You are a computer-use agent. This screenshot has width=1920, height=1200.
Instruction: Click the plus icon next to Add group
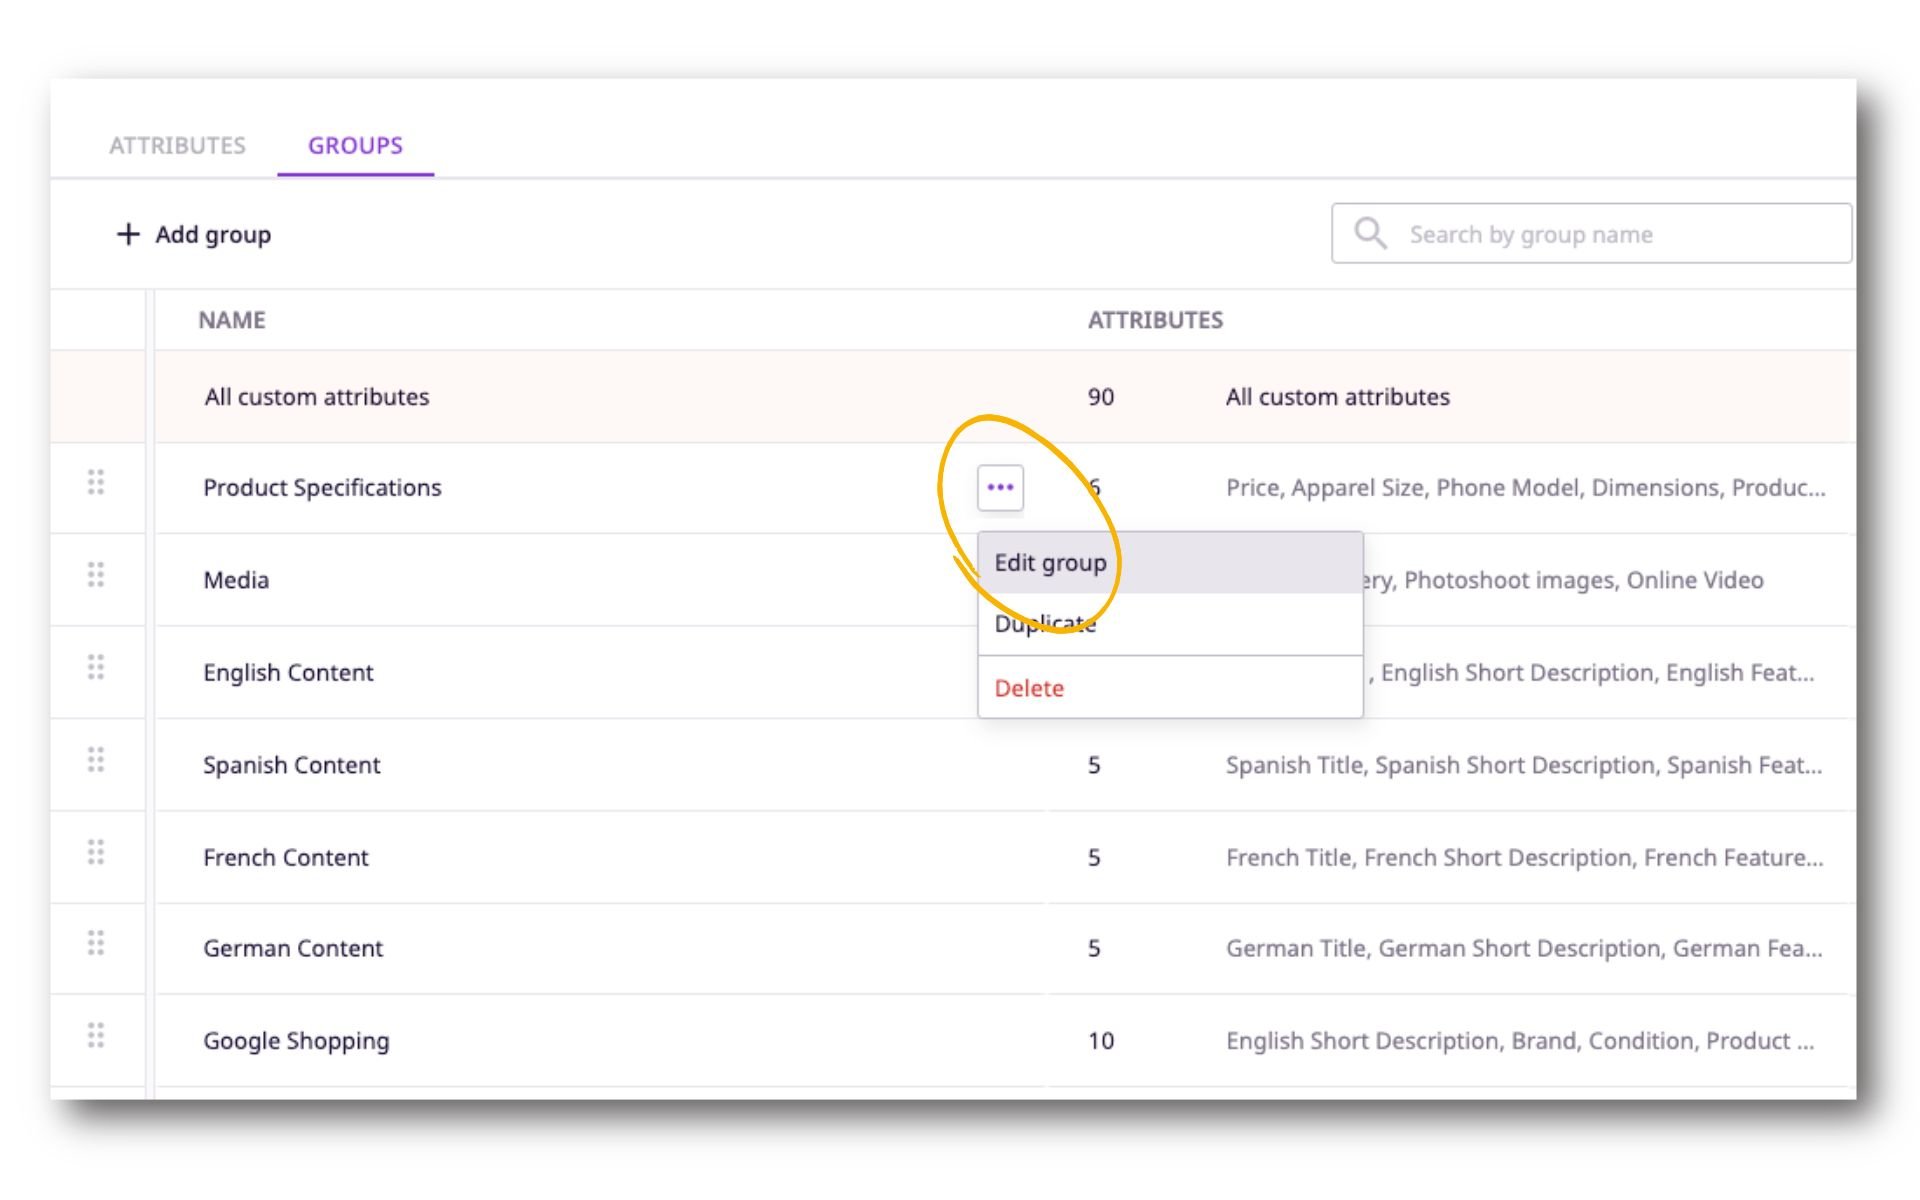pos(128,234)
